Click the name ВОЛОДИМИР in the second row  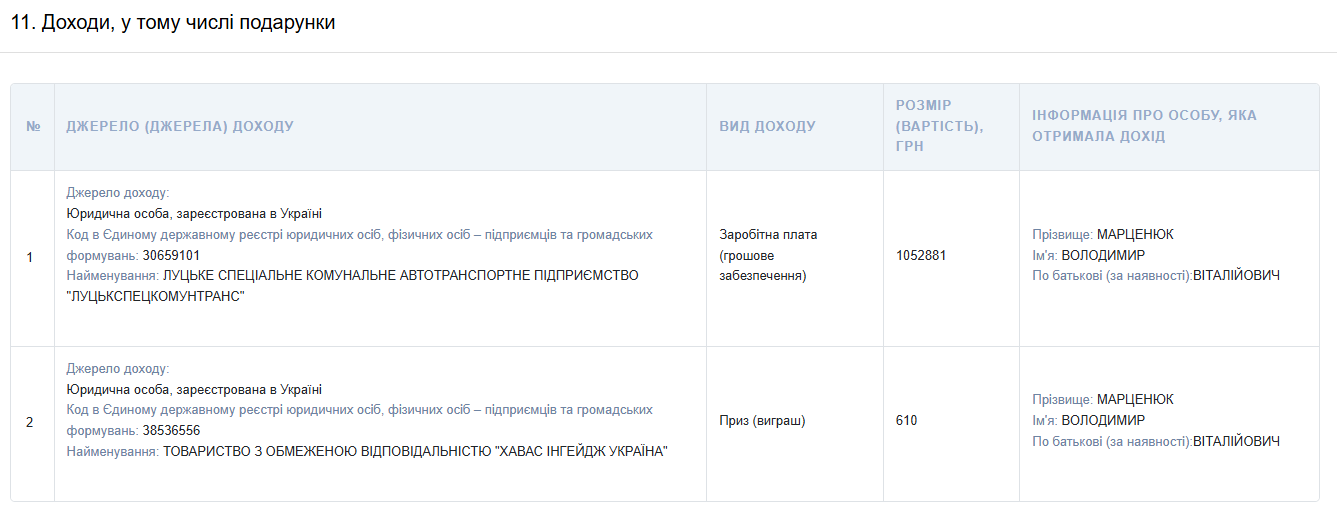coord(1103,421)
